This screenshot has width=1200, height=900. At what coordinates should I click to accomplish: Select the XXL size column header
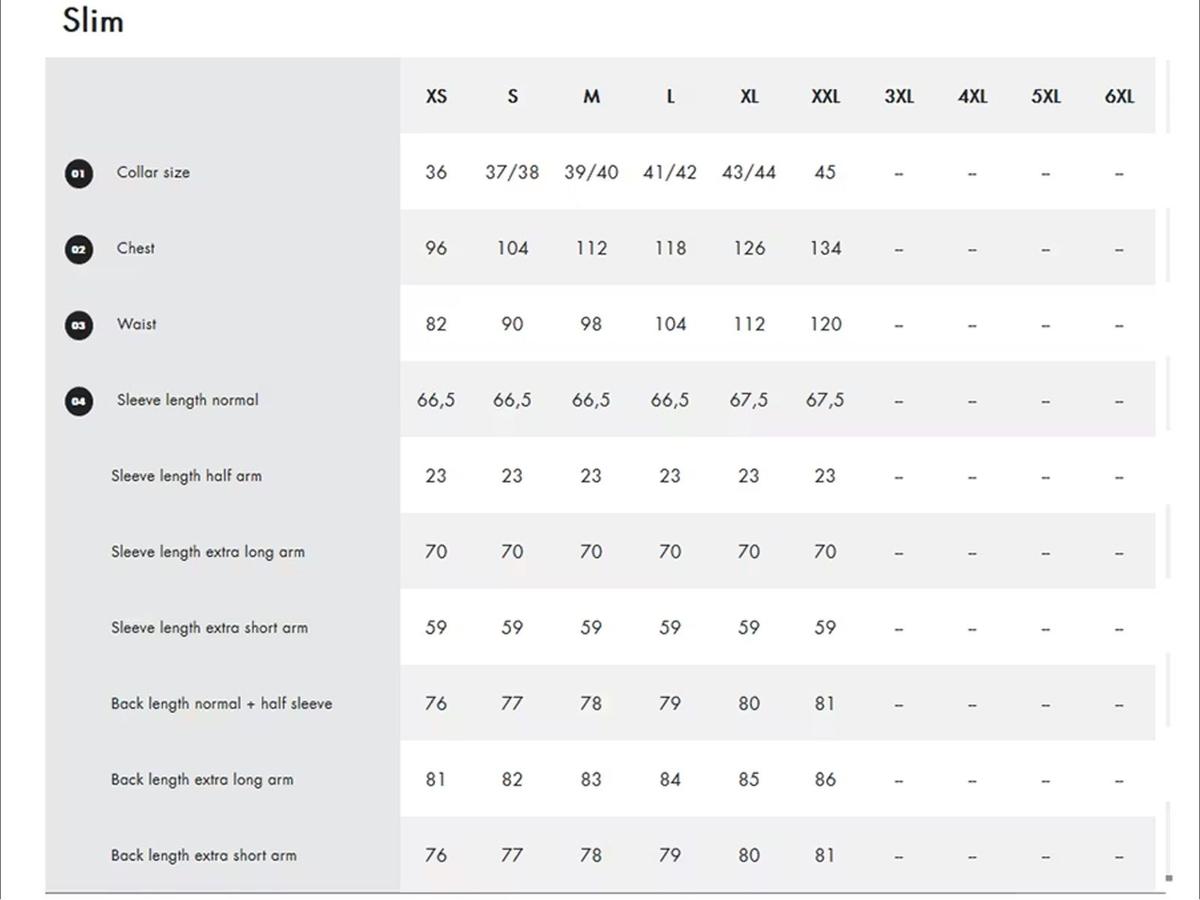pos(825,97)
